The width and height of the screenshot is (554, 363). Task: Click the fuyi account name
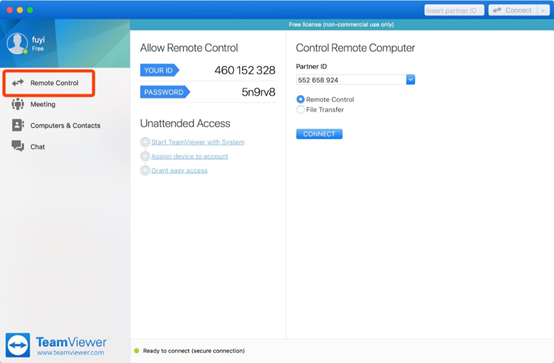(x=38, y=40)
